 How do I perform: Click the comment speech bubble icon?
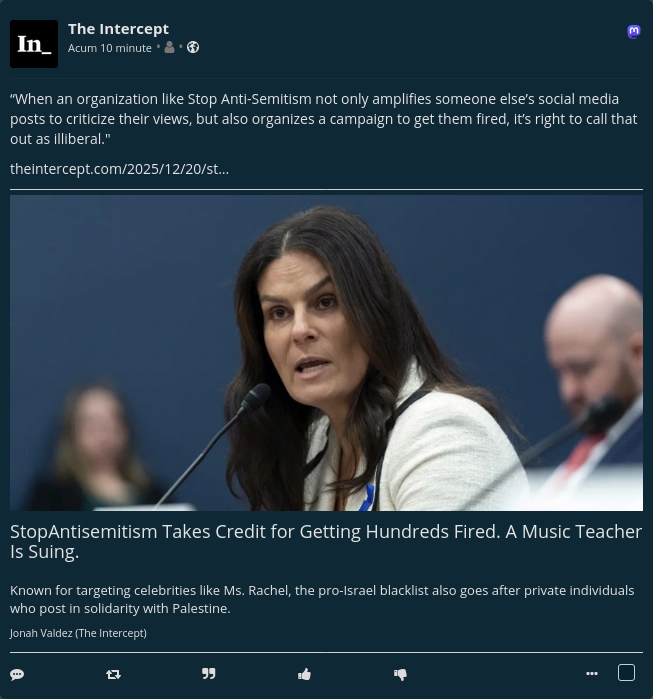point(17,674)
